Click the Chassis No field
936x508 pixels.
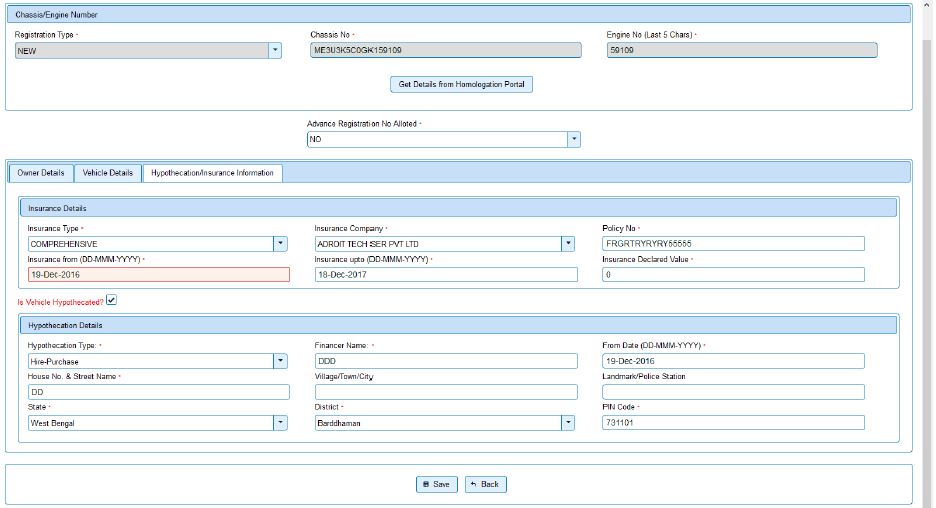[445, 50]
